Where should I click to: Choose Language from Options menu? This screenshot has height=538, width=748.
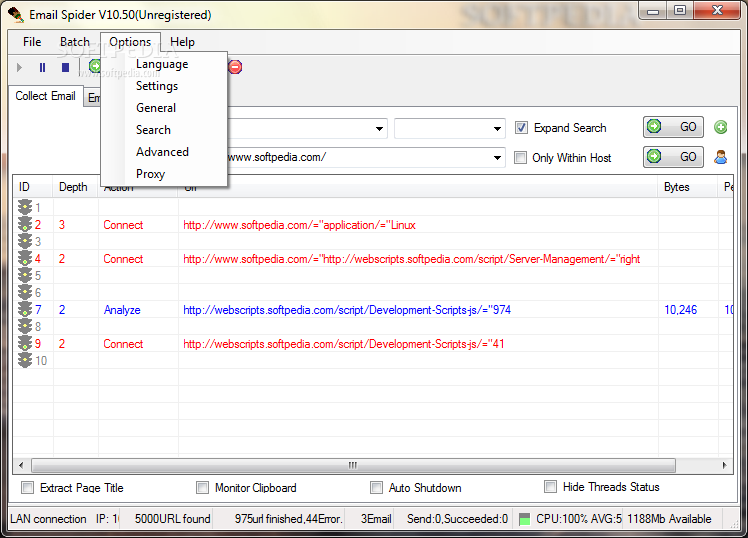click(162, 64)
